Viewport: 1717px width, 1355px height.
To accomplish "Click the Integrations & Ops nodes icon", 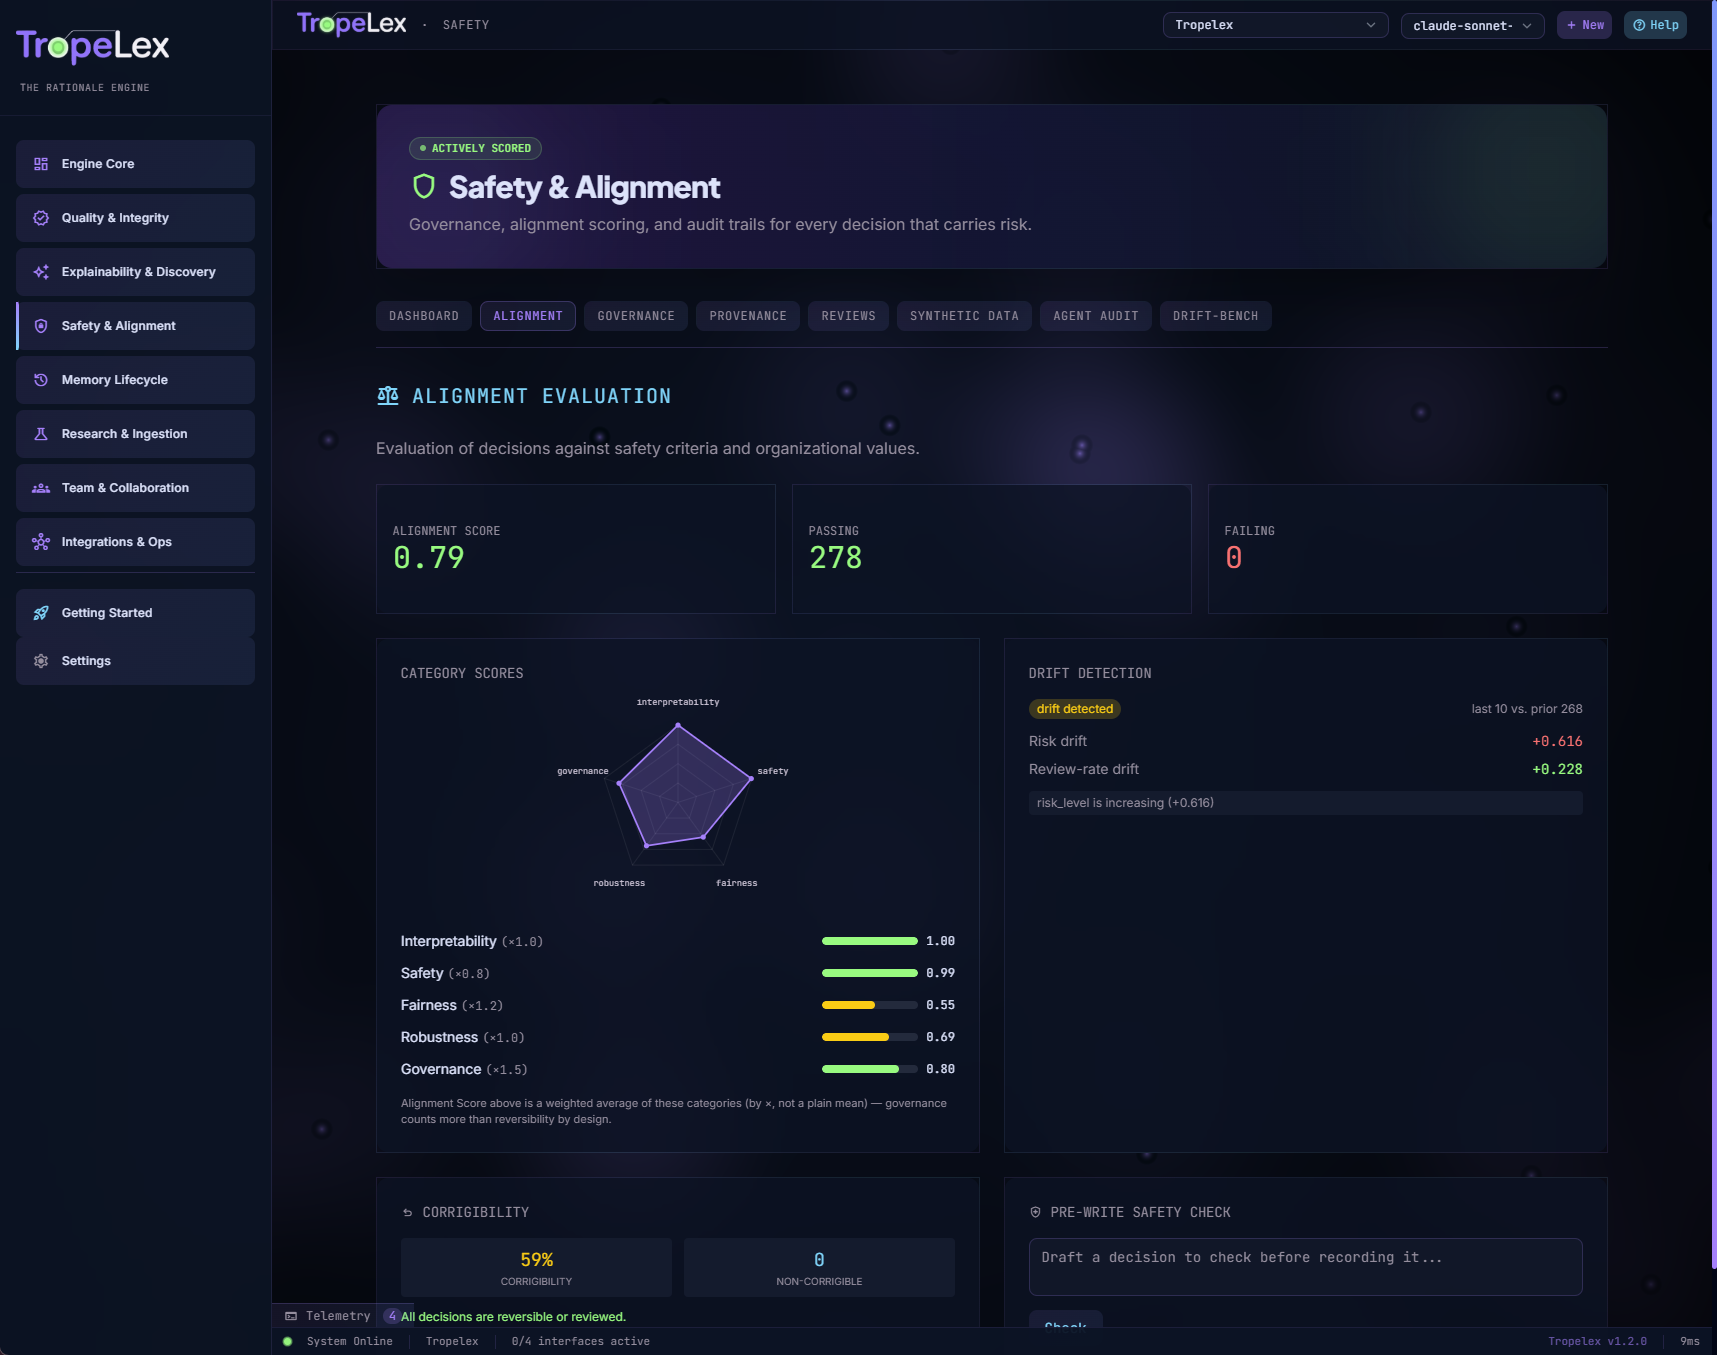I will pos(41,542).
